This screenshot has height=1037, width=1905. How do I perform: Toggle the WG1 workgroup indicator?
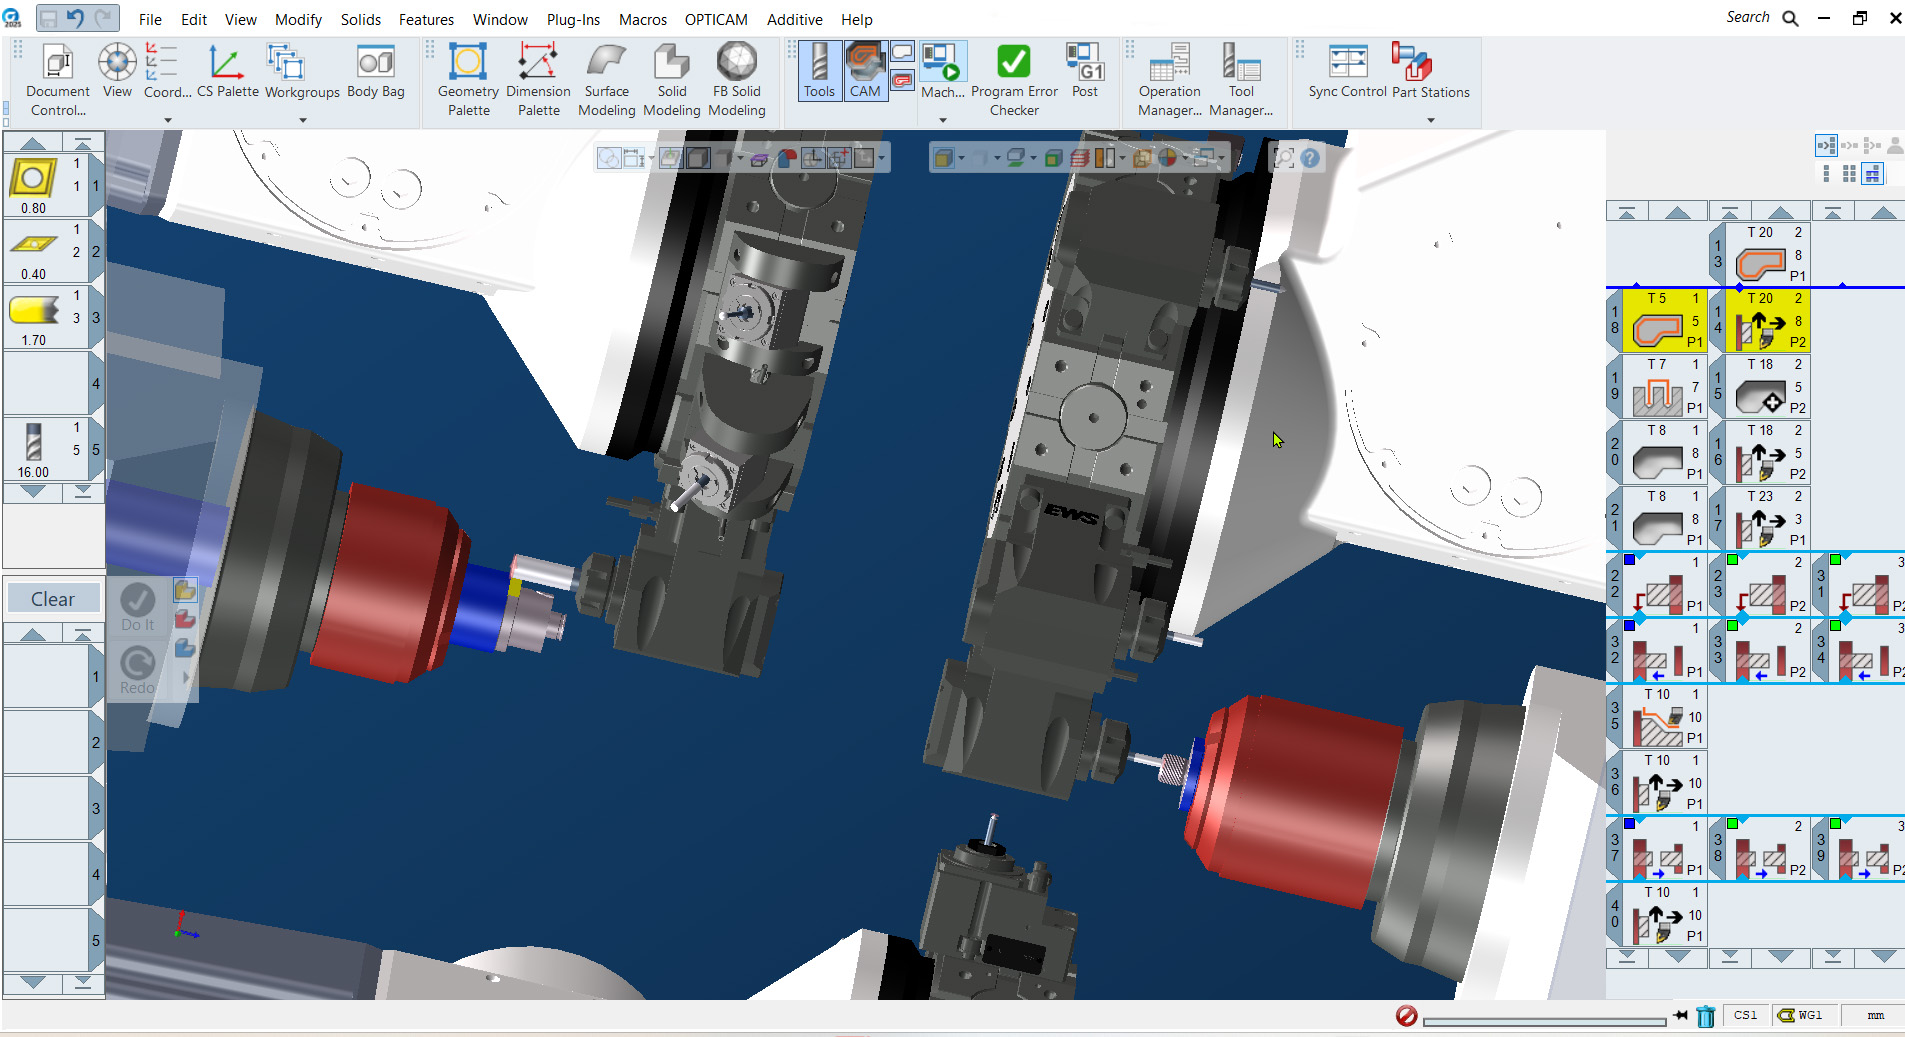click(1800, 1015)
